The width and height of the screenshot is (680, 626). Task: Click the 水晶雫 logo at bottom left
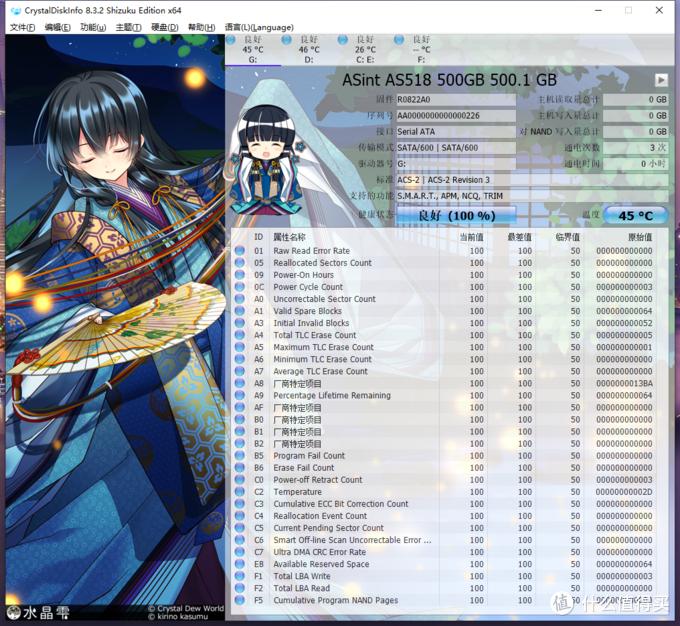pos(38,613)
